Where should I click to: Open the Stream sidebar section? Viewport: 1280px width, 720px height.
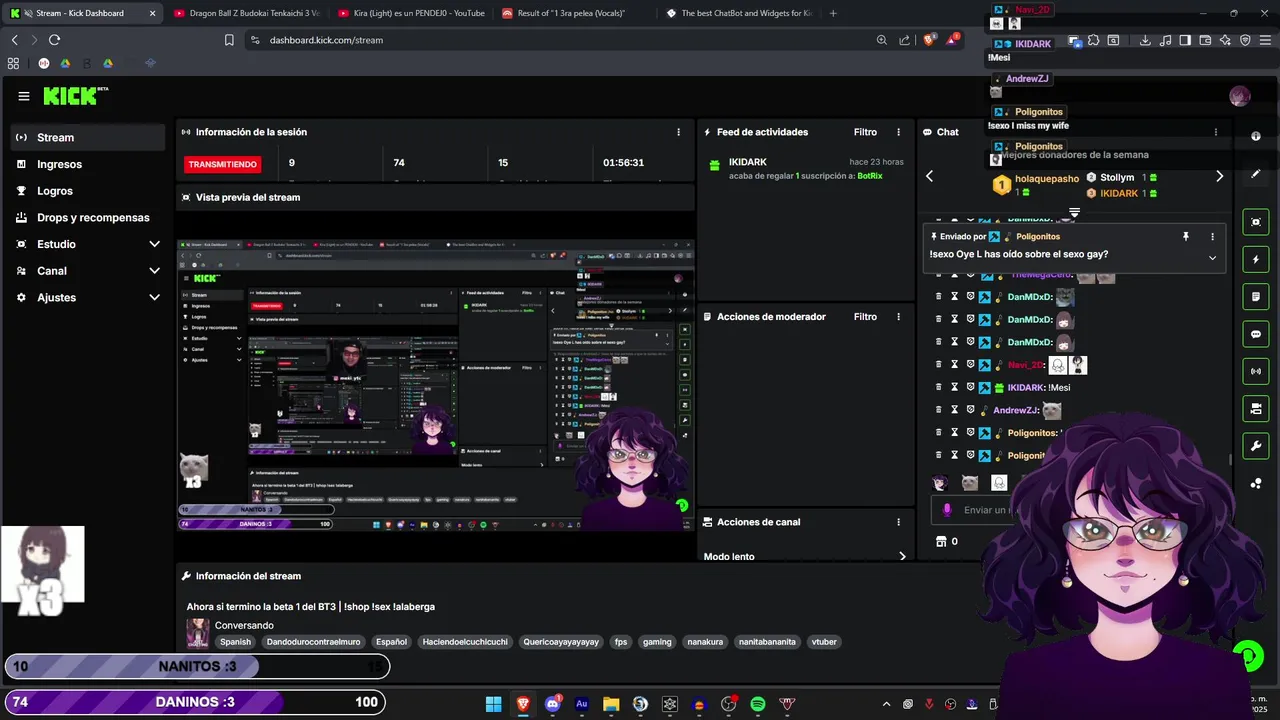point(88,137)
